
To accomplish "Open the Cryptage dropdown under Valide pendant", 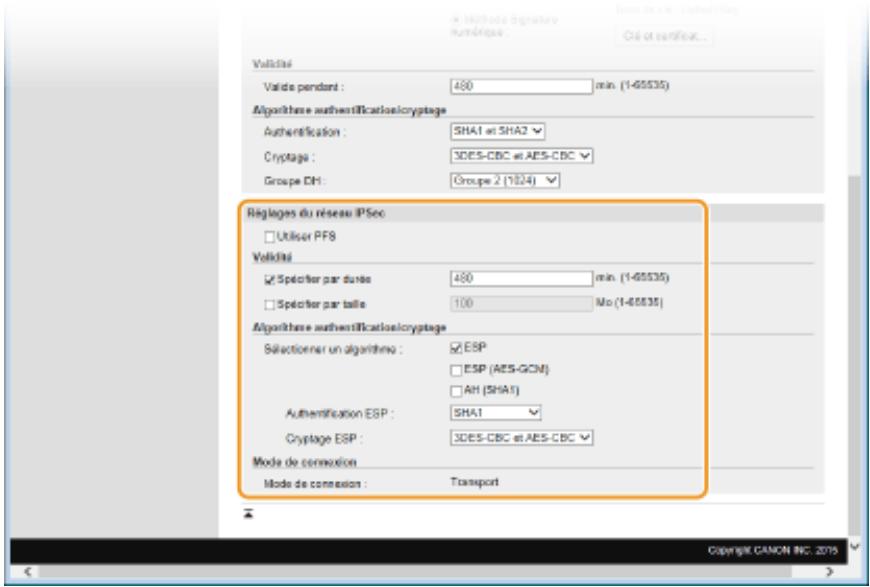I will click(522, 156).
